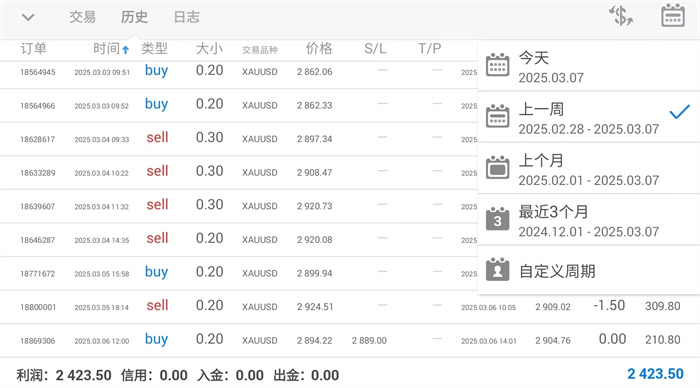This screenshot has width=700, height=388.
Task: Choose 最近3个月 date range
Action: (589, 220)
